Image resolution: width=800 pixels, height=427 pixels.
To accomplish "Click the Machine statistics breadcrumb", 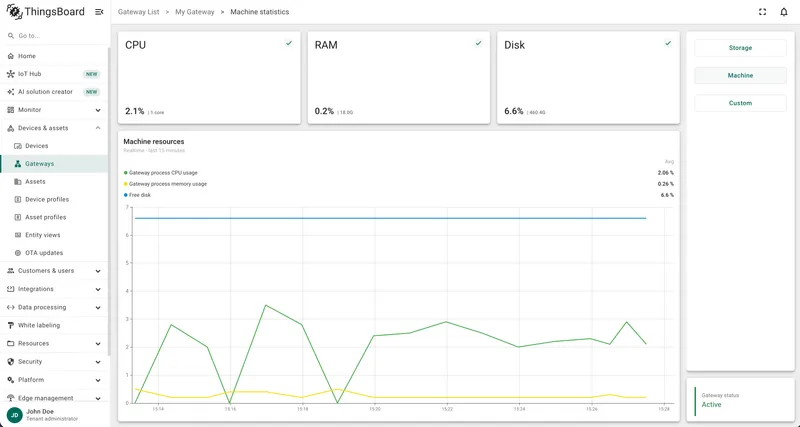I will coord(260,12).
